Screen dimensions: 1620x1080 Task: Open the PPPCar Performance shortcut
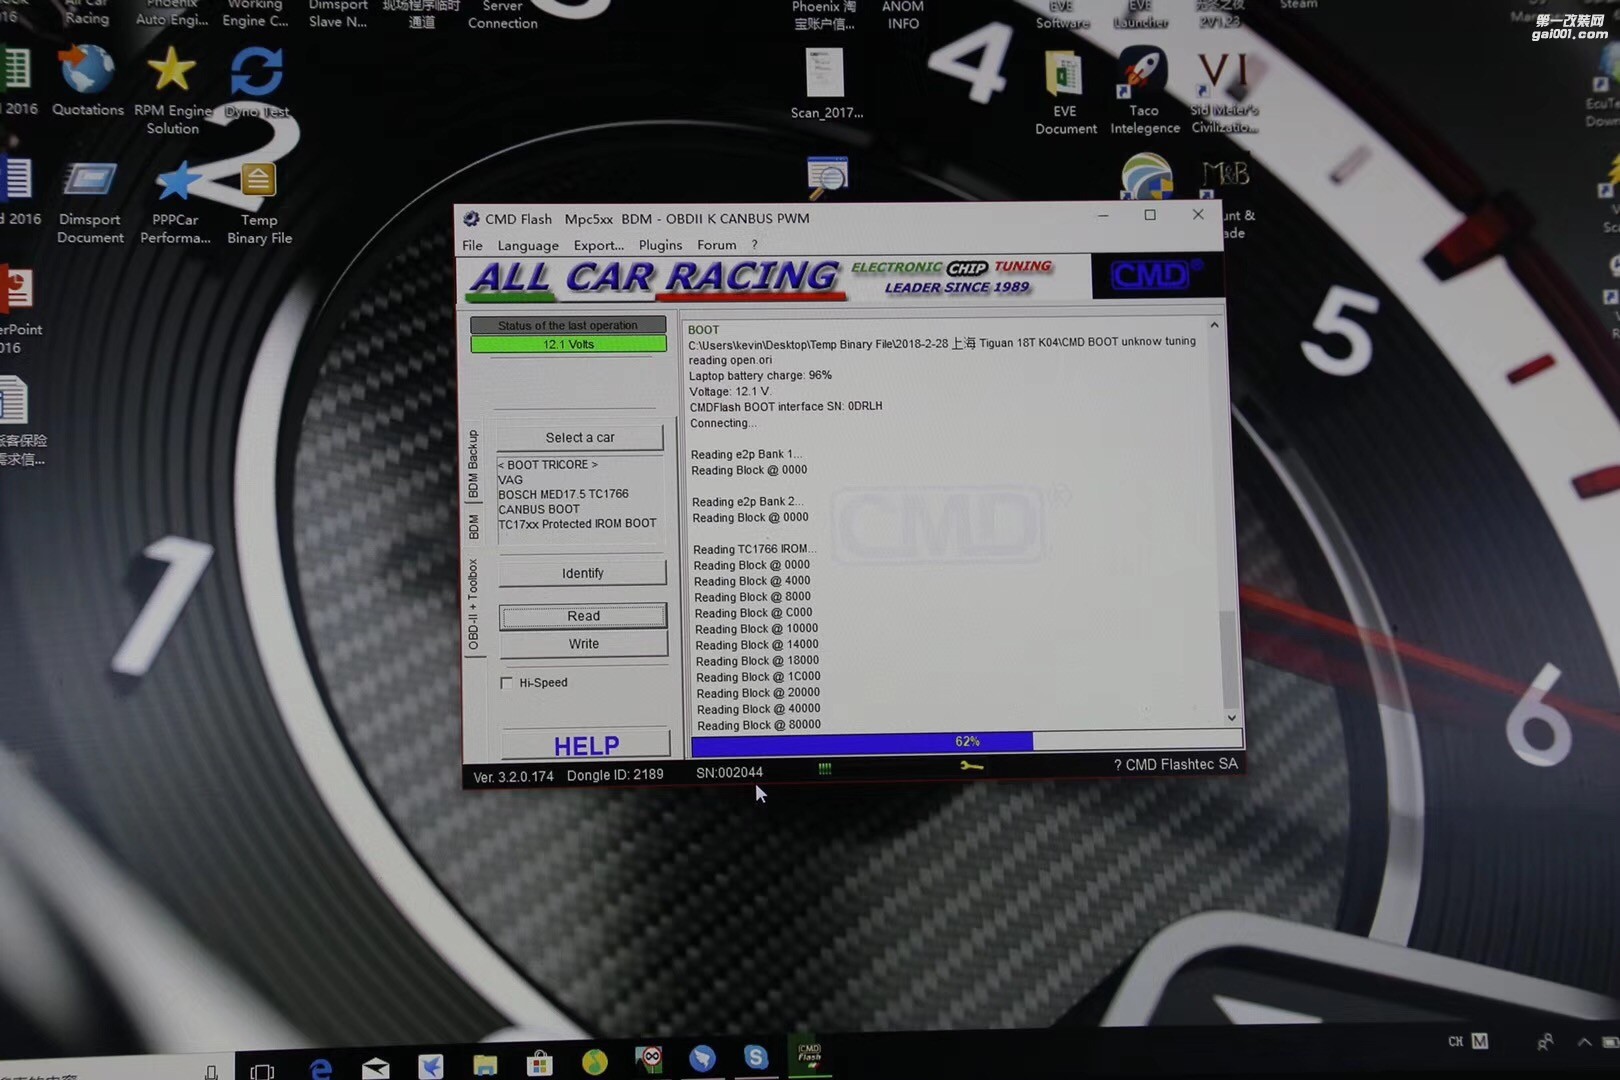tap(175, 203)
